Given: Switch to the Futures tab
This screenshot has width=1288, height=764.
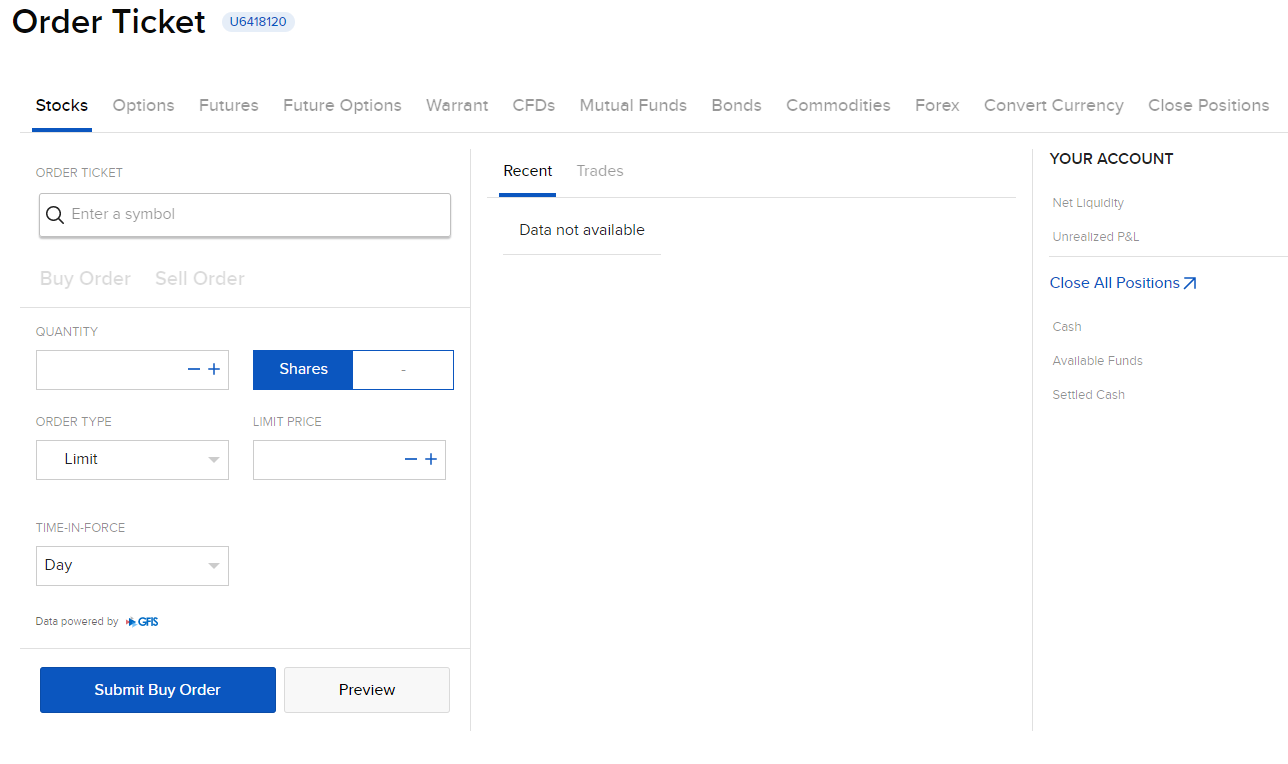Looking at the screenshot, I should click(229, 105).
